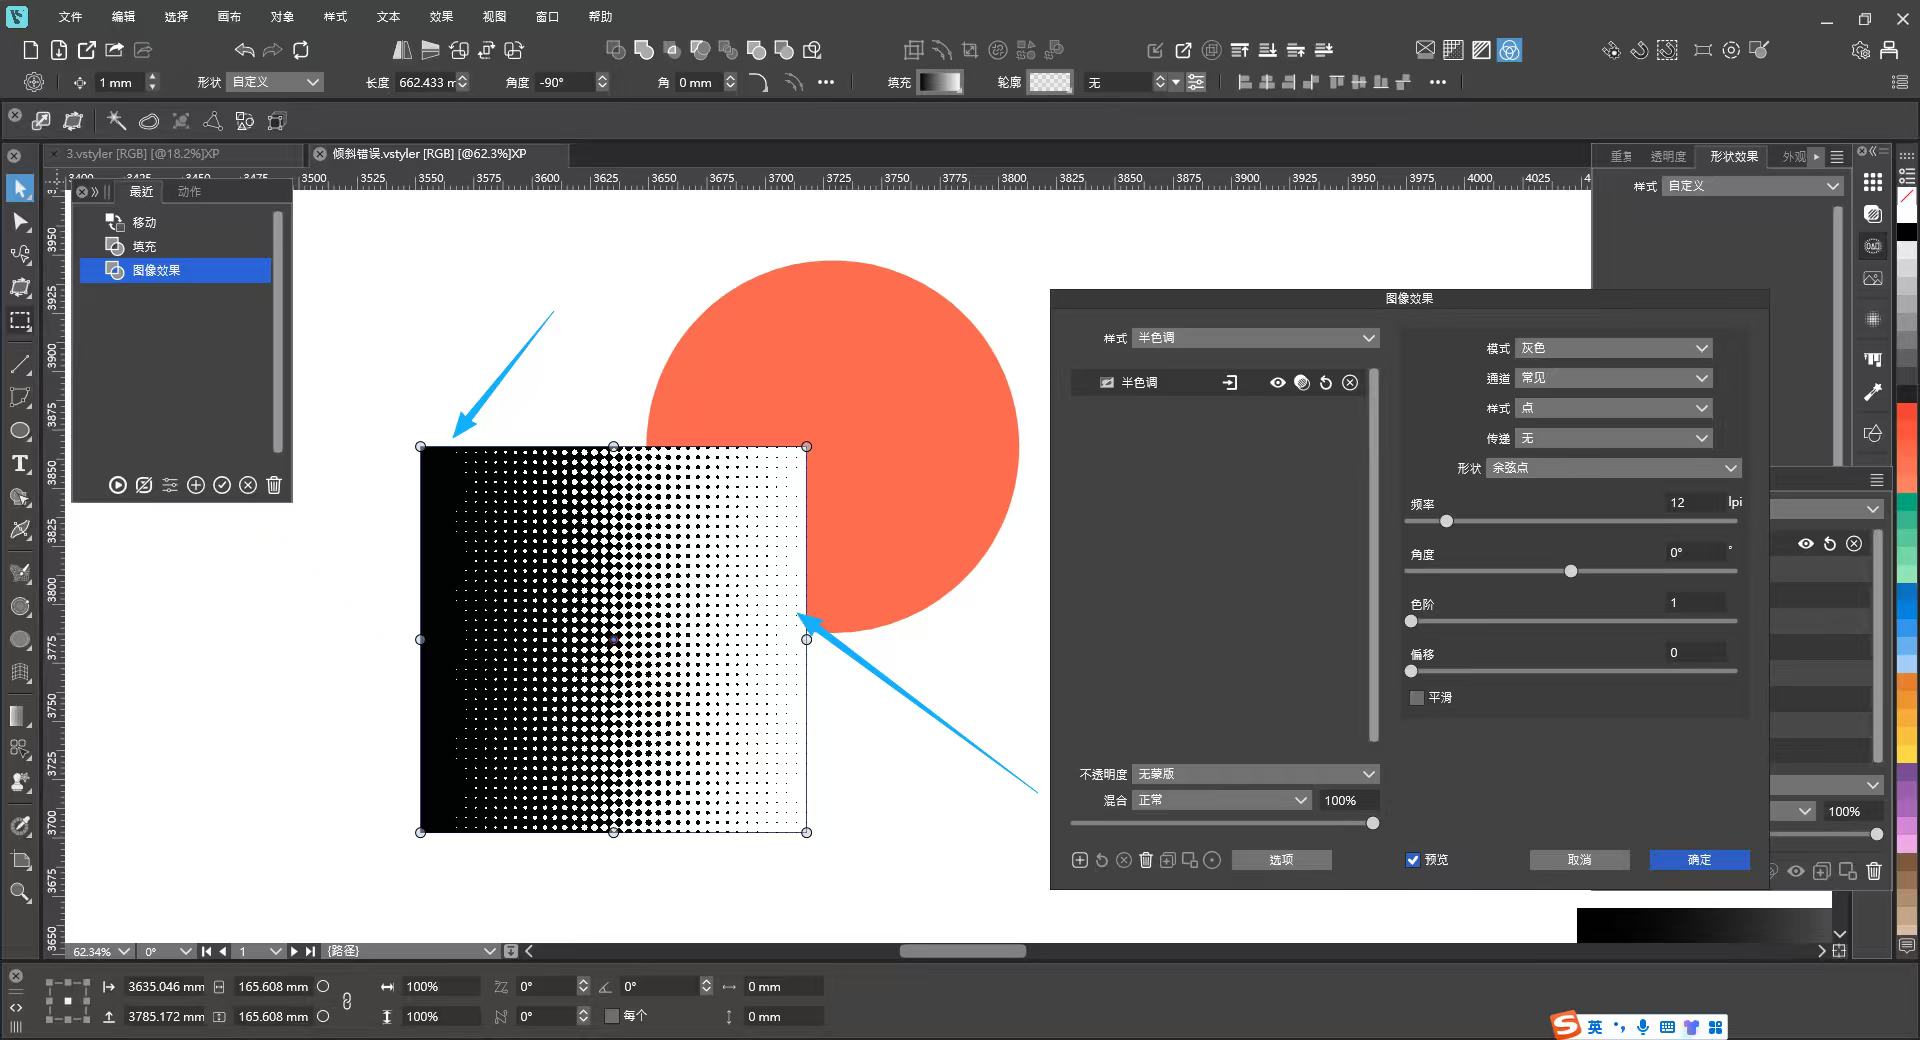The image size is (1920, 1040).
Task: Select the Ellipse tool in left toolbar
Action: [x=20, y=431]
